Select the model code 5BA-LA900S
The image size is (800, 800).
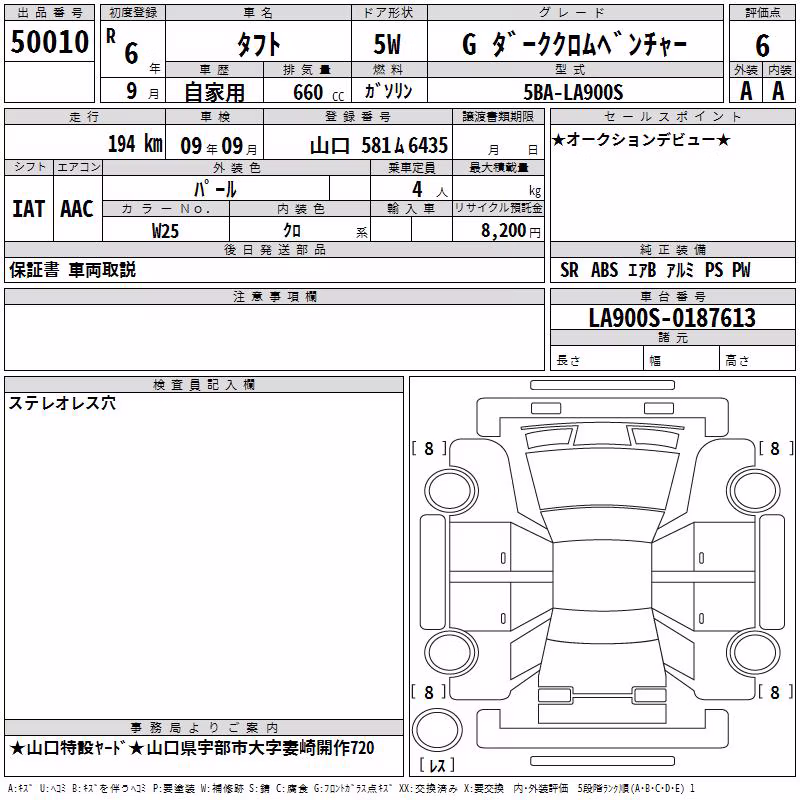pyautogui.click(x=573, y=92)
